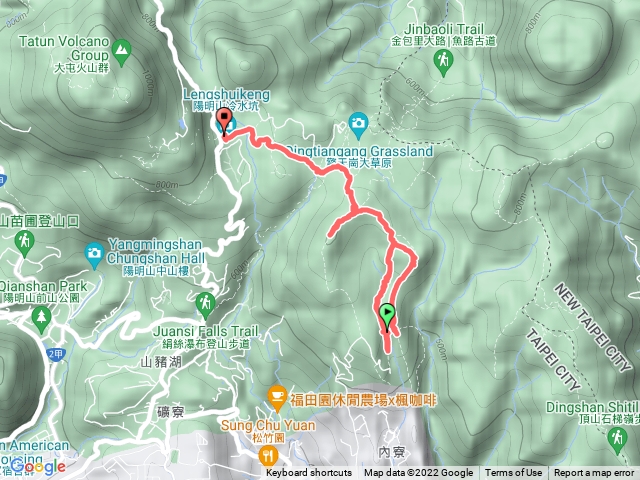The width and height of the screenshot is (640, 480).
Task: Open the Sung Chu Yuan restaurant icon
Action: point(268,455)
